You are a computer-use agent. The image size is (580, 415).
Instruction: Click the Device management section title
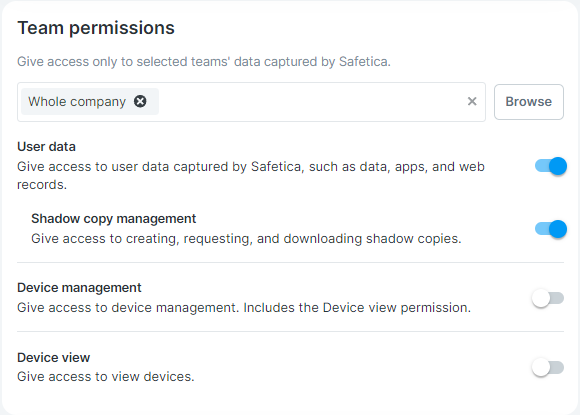click(79, 288)
